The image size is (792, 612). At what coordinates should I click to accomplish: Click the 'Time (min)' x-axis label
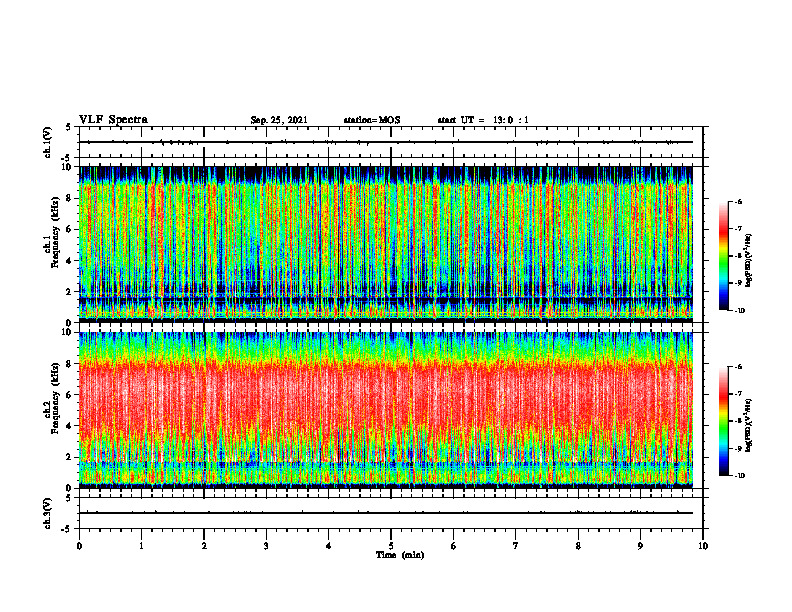pyautogui.click(x=400, y=555)
